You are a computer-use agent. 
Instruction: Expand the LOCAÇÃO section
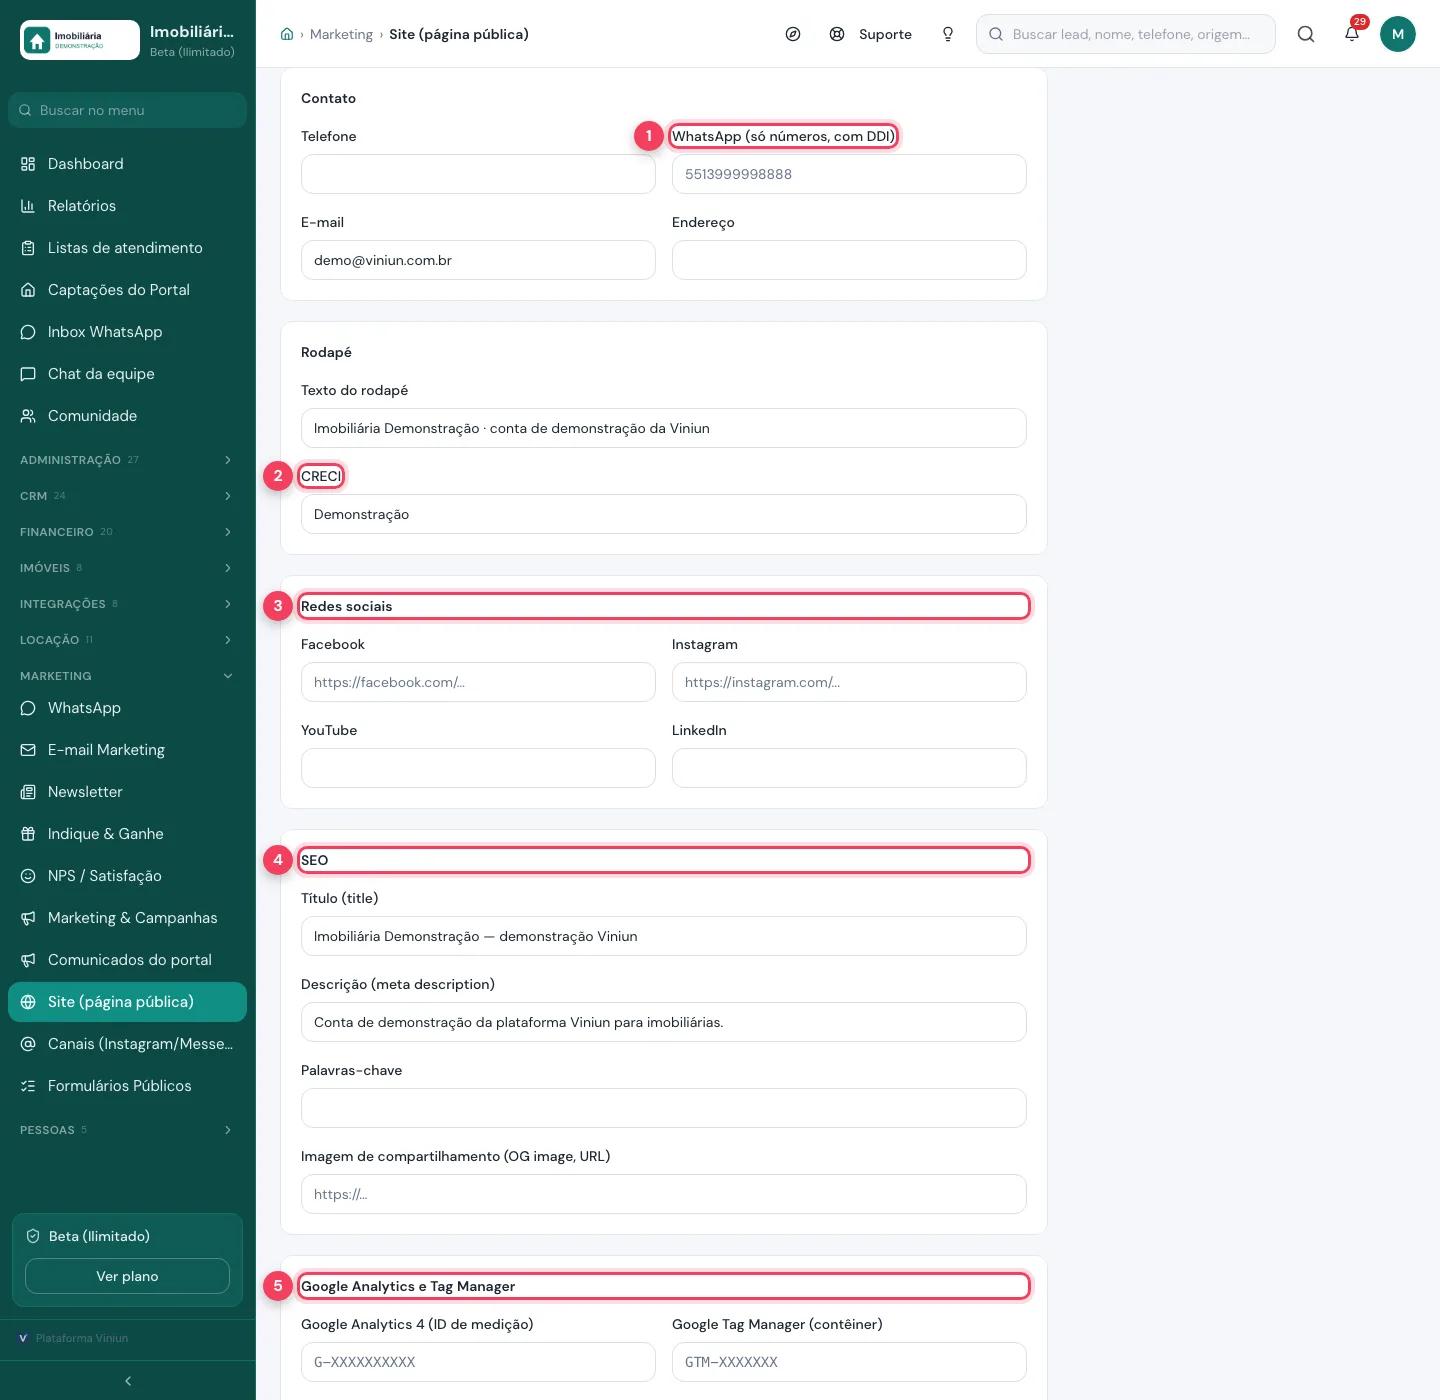pos(127,640)
